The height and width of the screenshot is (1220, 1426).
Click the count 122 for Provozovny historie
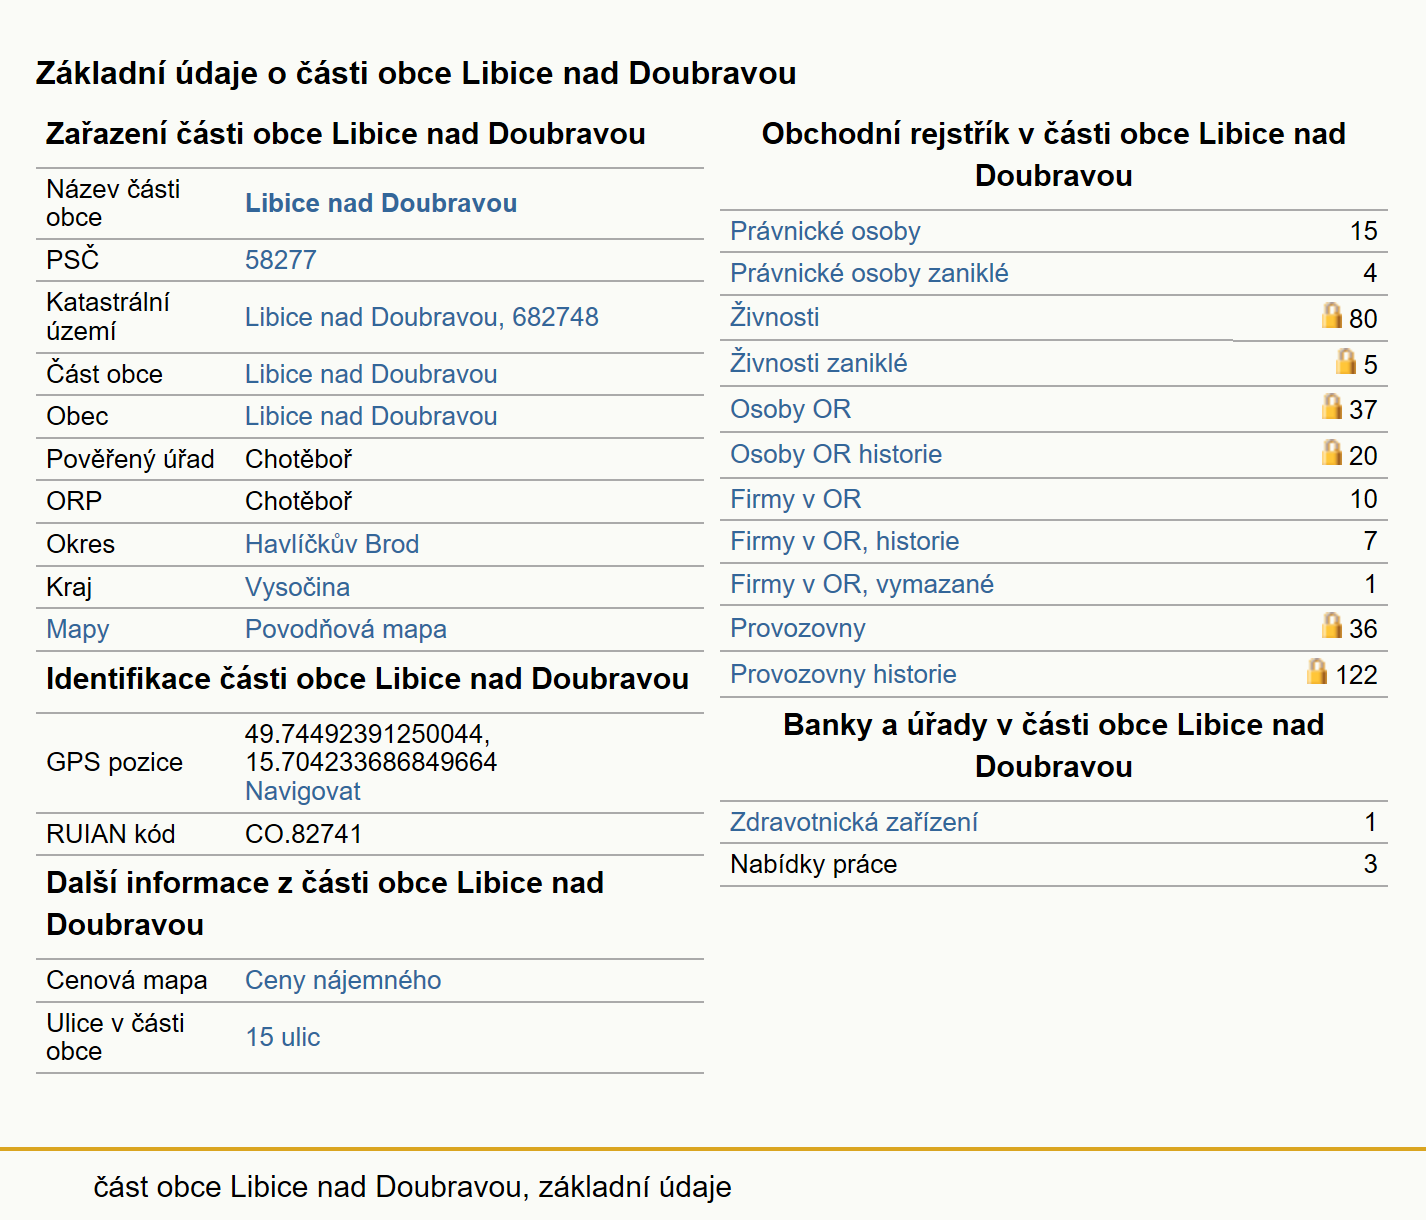point(1356,675)
